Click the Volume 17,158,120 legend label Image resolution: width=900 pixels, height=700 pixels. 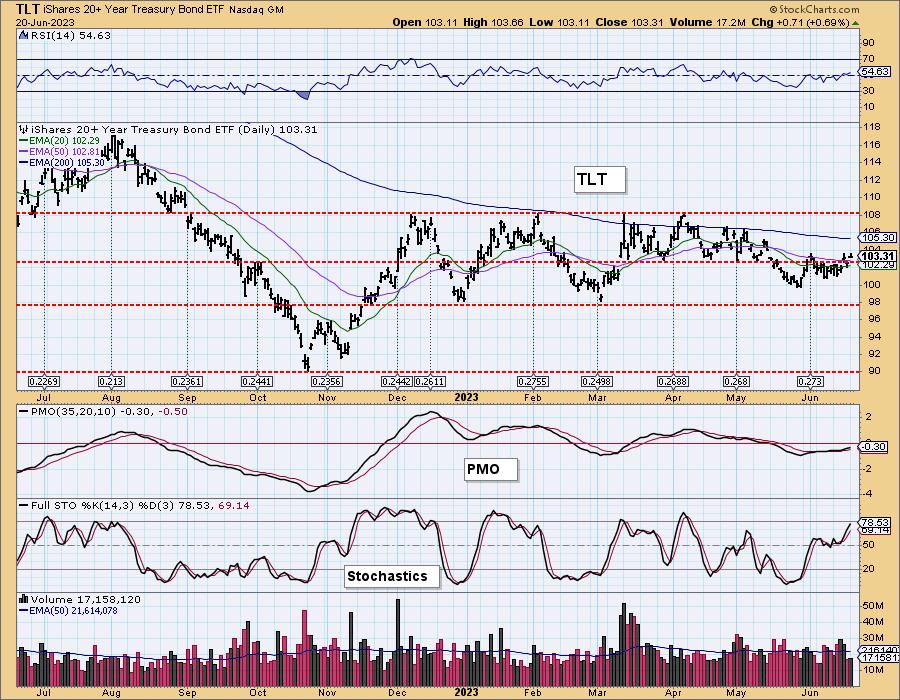pos(86,599)
